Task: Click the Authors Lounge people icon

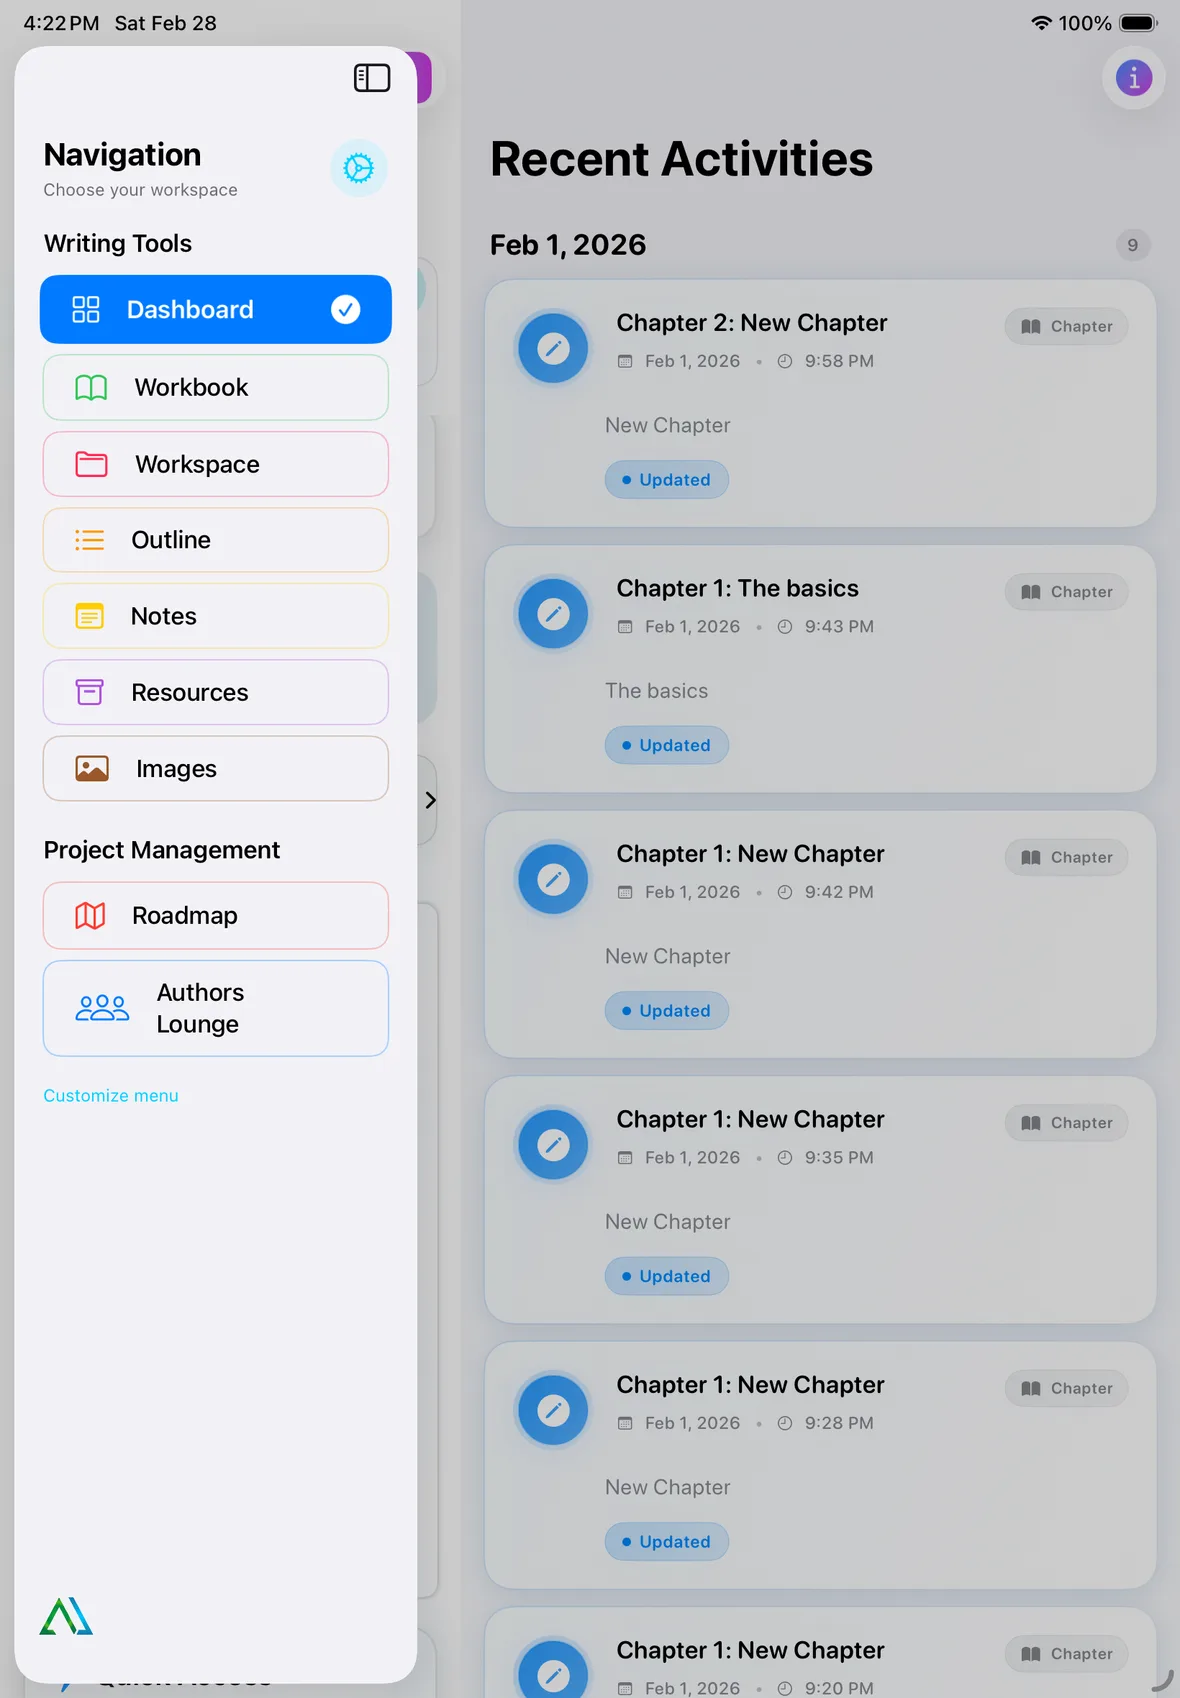Action: coord(102,1008)
